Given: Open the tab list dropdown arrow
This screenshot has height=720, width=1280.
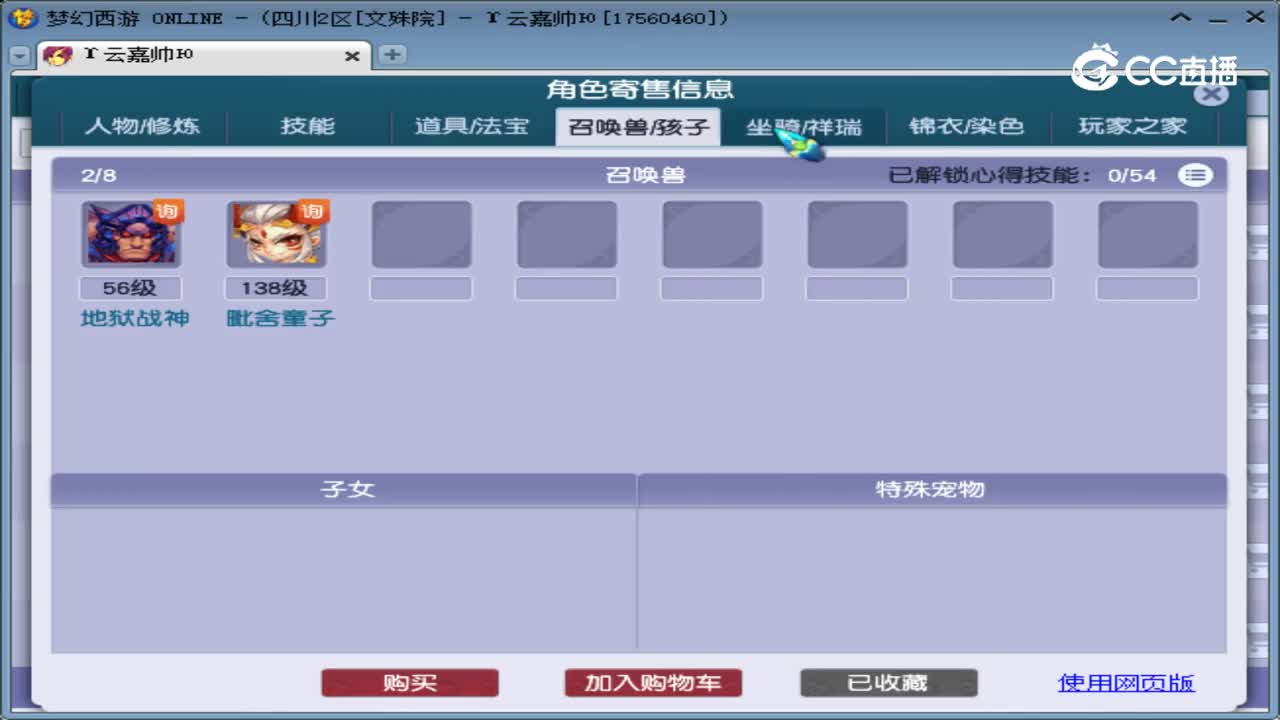Looking at the screenshot, I should (19, 56).
